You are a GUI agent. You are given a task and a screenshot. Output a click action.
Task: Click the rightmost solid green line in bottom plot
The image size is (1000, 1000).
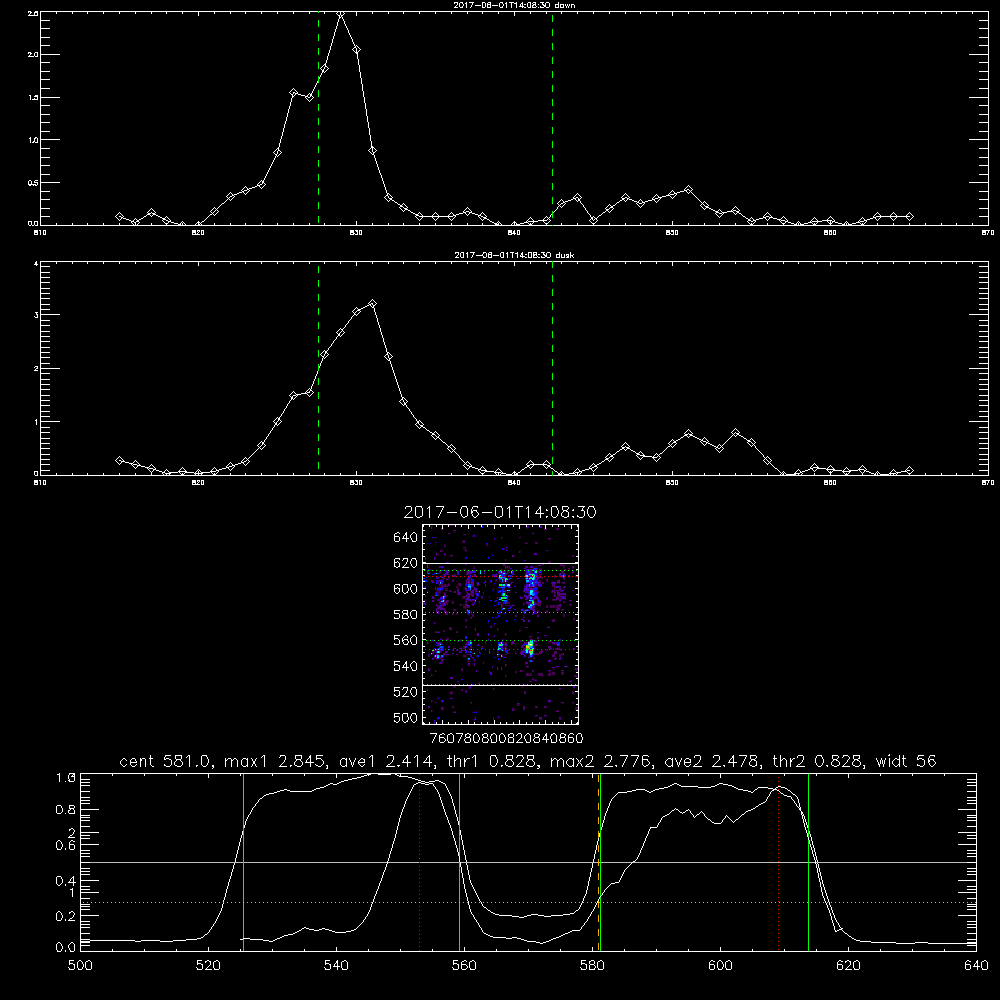click(808, 862)
